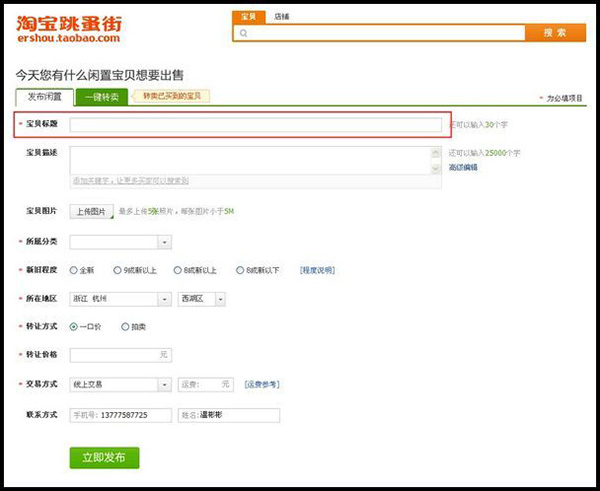Select the 宝贝 search tab
600x491 pixels.
pyautogui.click(x=250, y=17)
